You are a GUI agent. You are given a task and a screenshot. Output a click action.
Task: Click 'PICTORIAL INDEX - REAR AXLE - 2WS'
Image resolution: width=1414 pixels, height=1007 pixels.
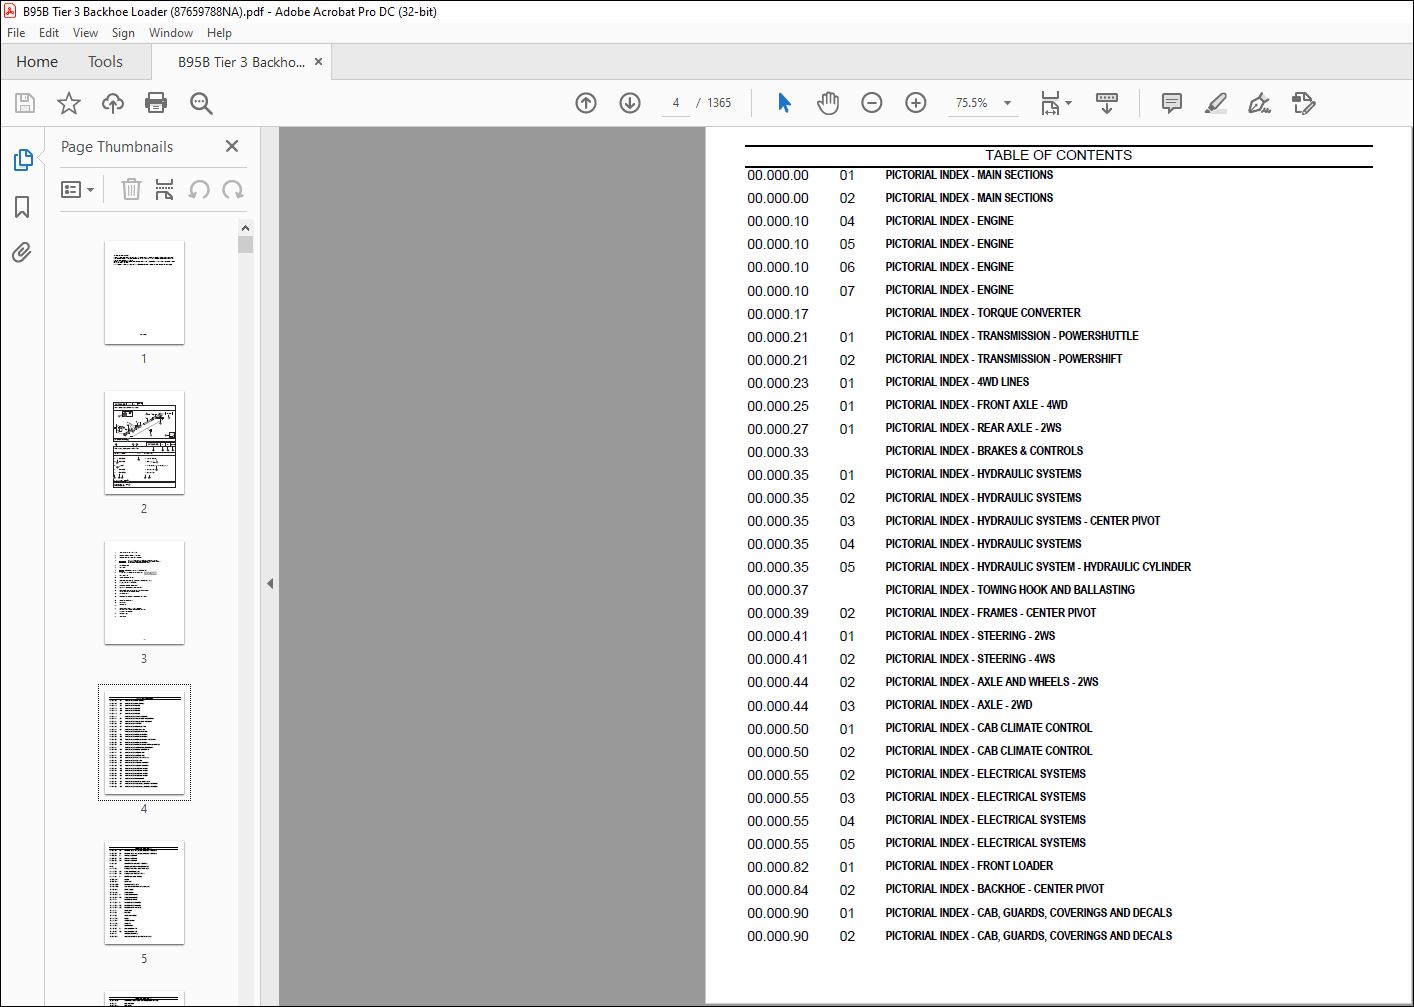pos(973,428)
